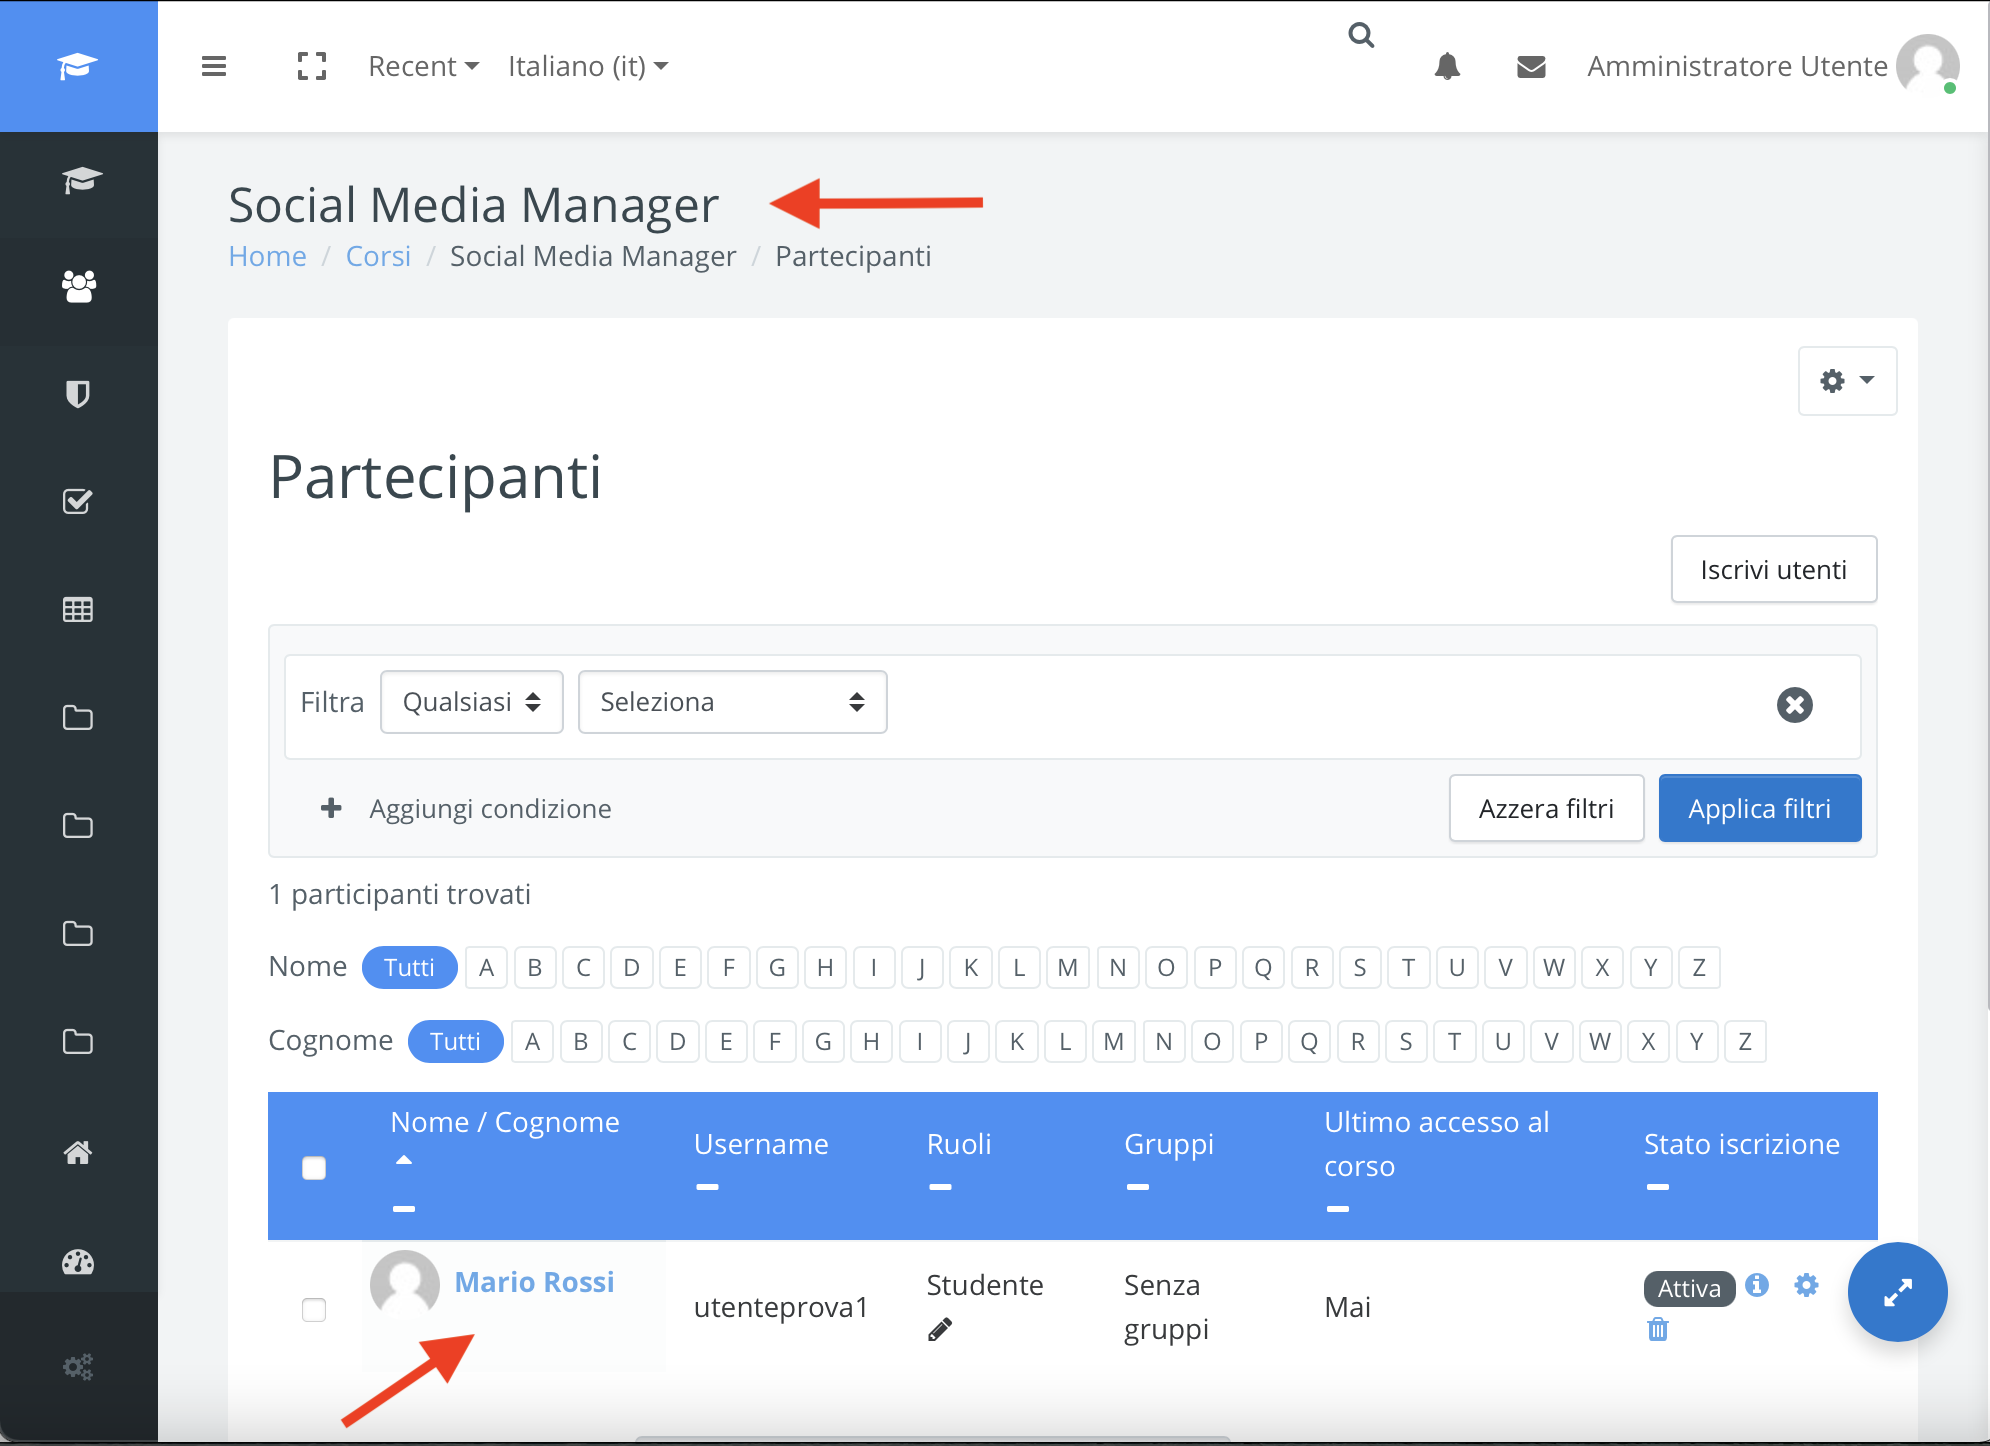Open the search magnifier icon
This screenshot has height=1446, width=1990.
tap(1361, 35)
